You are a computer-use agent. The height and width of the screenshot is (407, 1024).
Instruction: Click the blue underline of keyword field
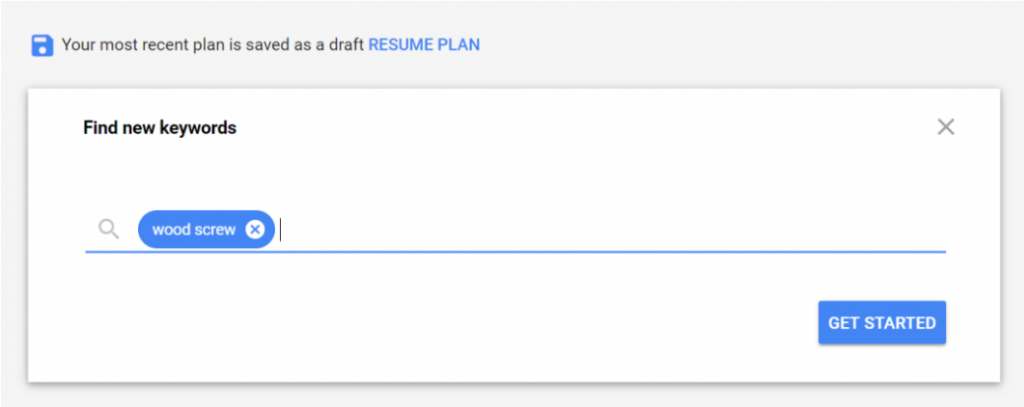[x=515, y=251]
